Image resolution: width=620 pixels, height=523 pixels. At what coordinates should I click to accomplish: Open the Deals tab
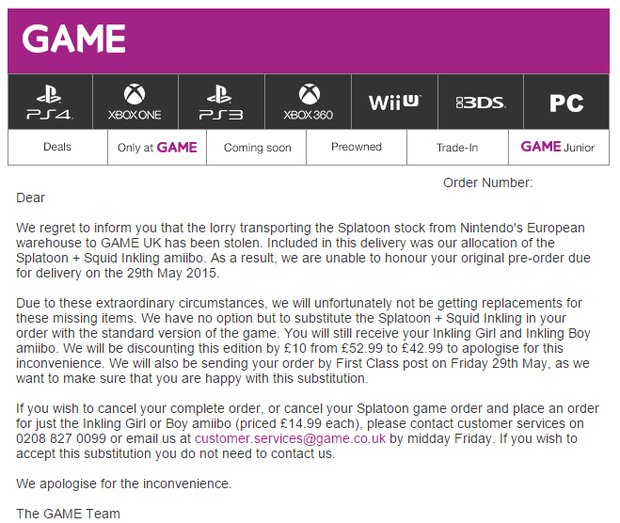(57, 147)
